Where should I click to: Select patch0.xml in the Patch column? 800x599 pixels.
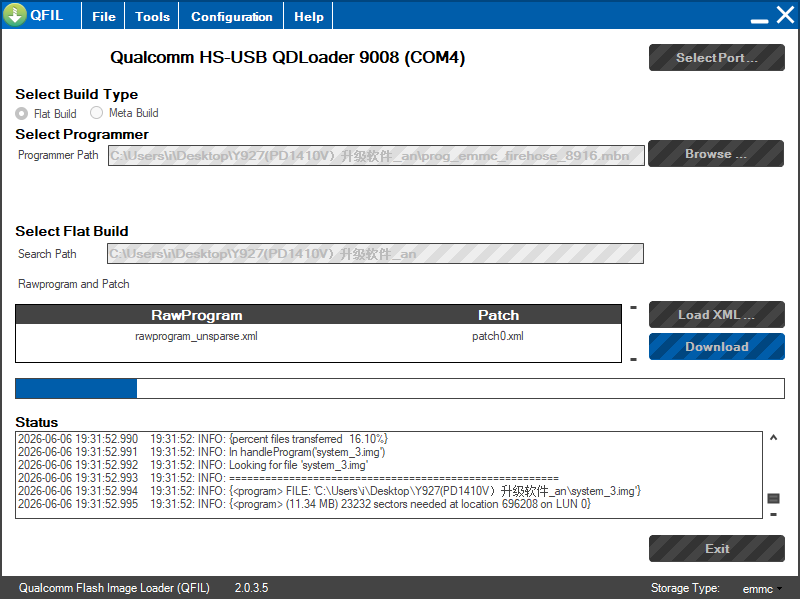click(497, 336)
